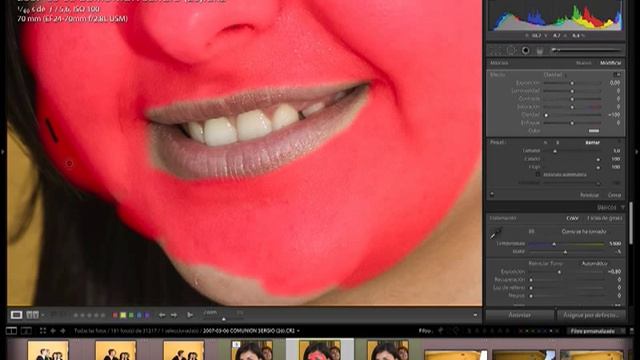
Task: Select the Spot Removal tool
Action: (x=511, y=51)
